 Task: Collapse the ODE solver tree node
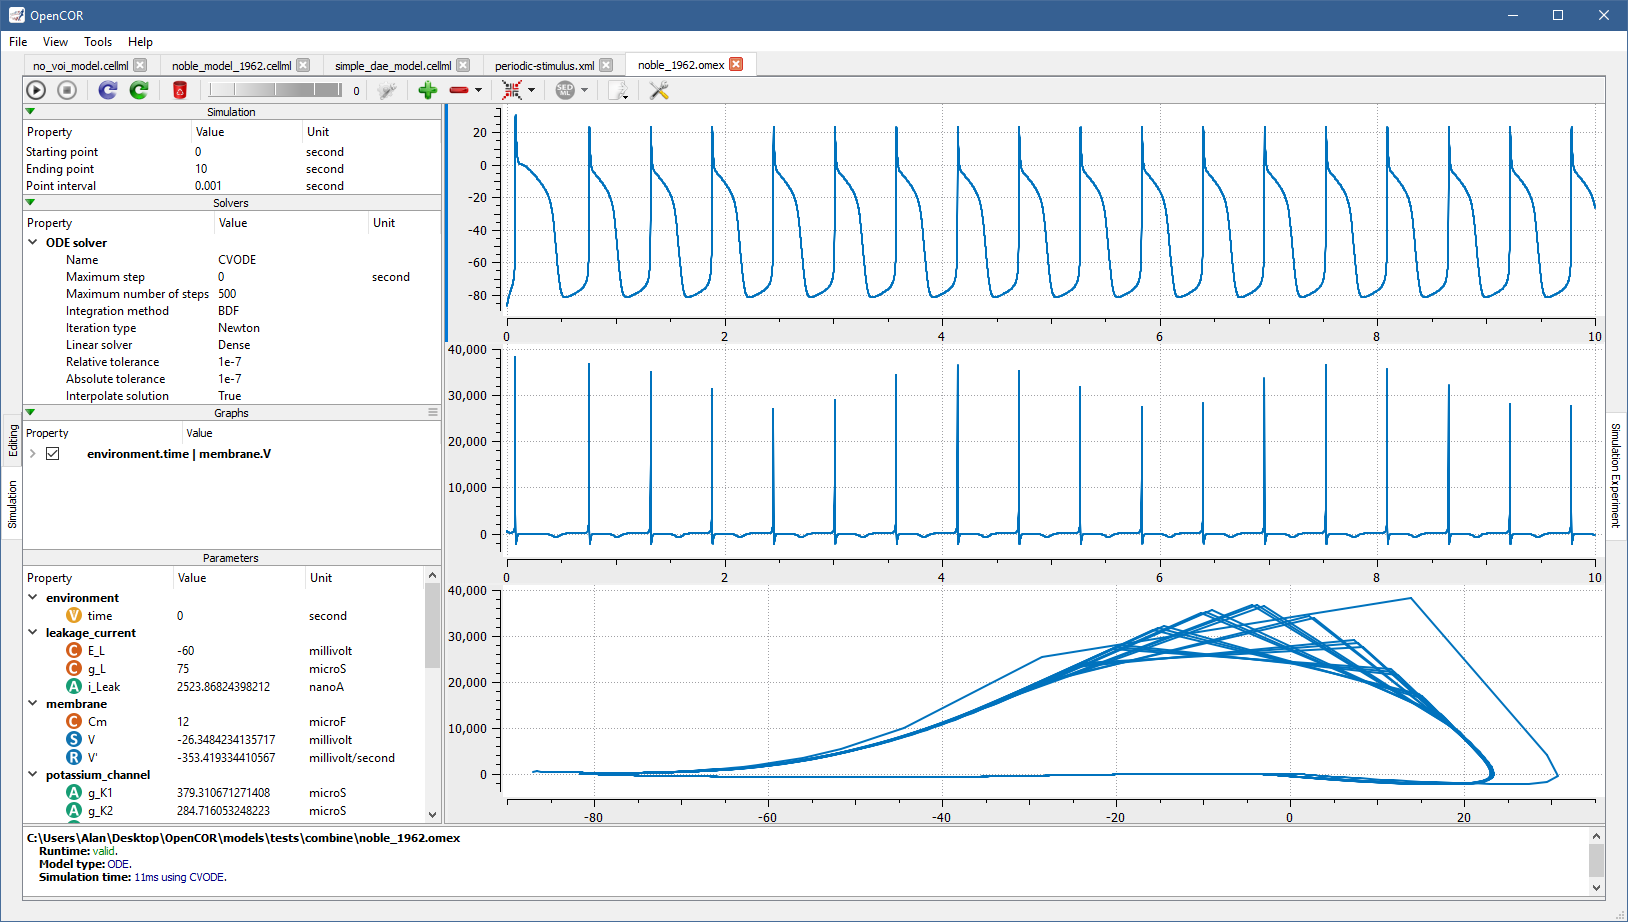(33, 242)
